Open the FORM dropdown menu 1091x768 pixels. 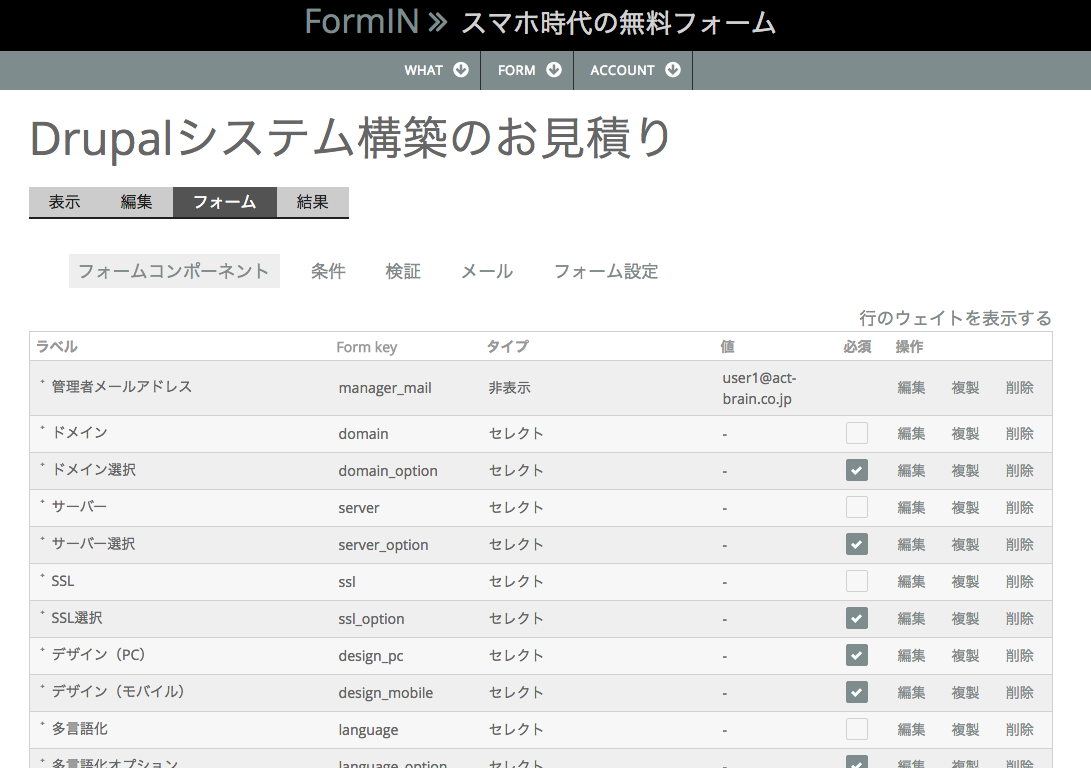(x=527, y=70)
